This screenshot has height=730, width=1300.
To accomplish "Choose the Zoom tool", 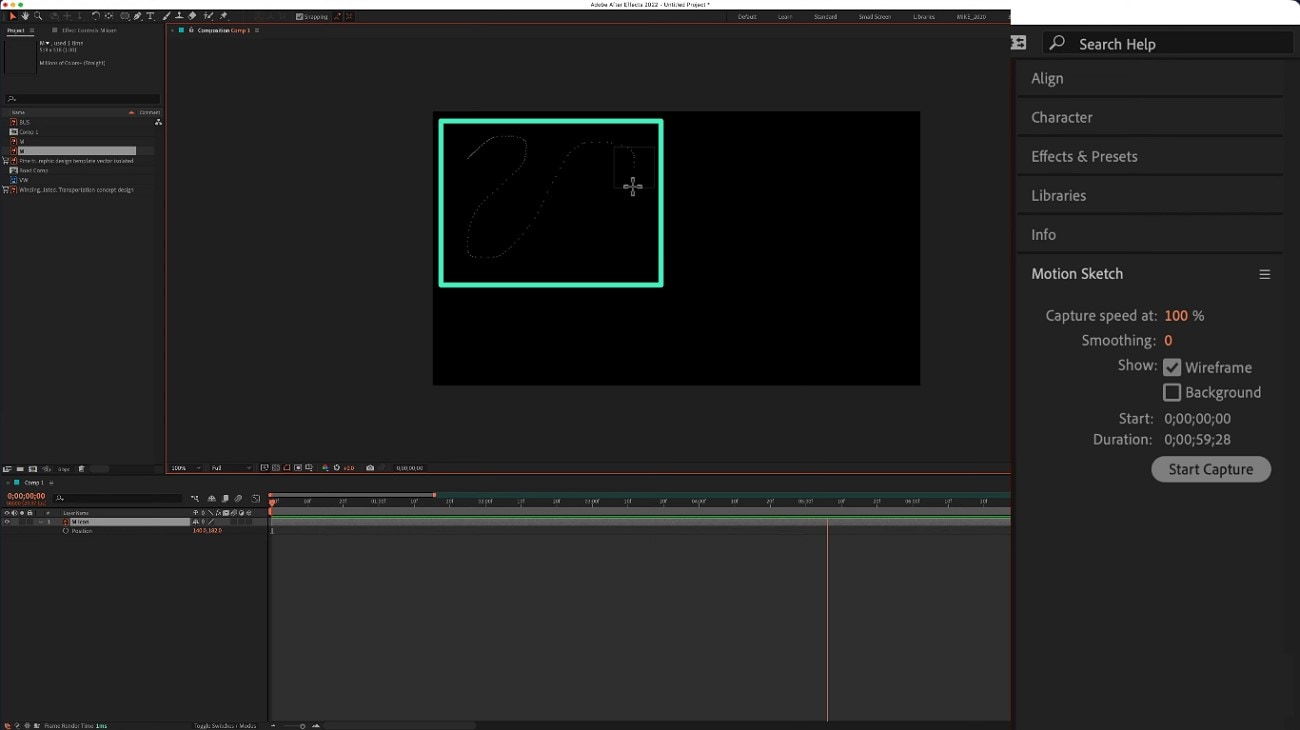I will click(x=38, y=16).
